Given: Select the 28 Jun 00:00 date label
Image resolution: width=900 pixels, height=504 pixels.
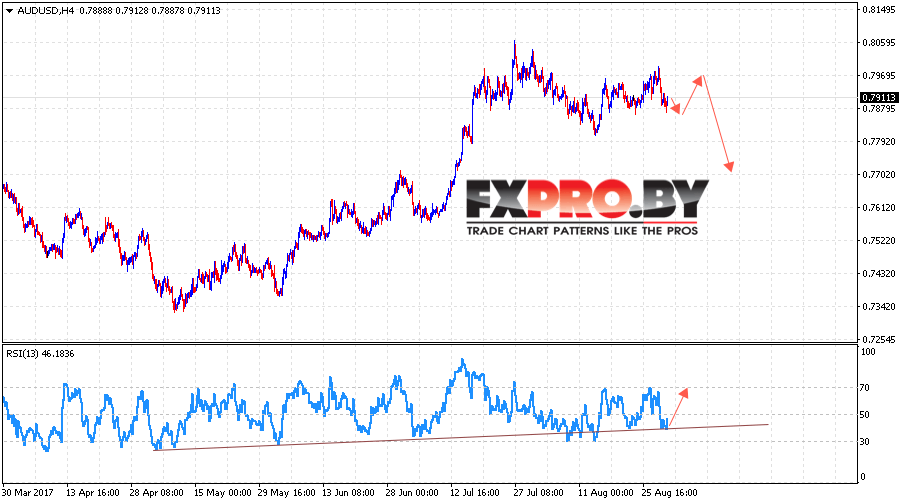Looking at the screenshot, I should point(412,493).
